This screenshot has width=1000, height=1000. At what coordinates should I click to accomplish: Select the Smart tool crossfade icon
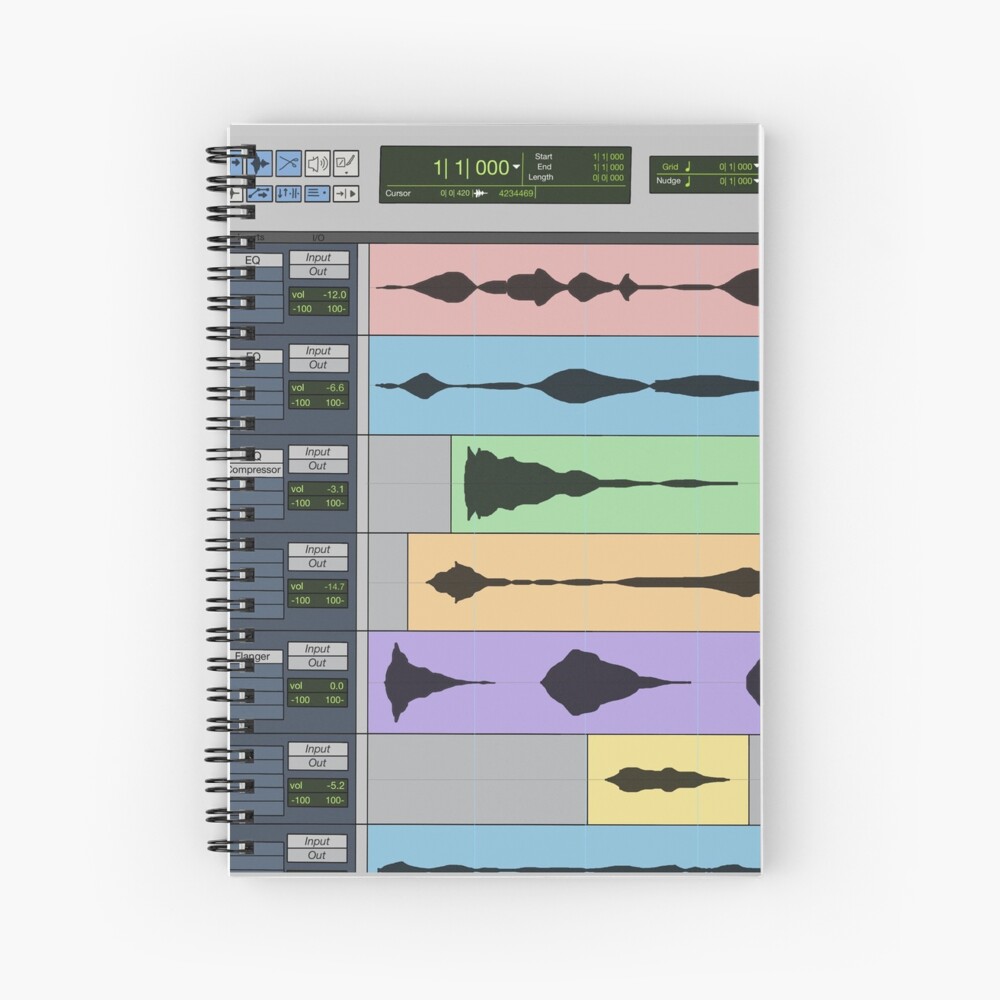tap(288, 162)
